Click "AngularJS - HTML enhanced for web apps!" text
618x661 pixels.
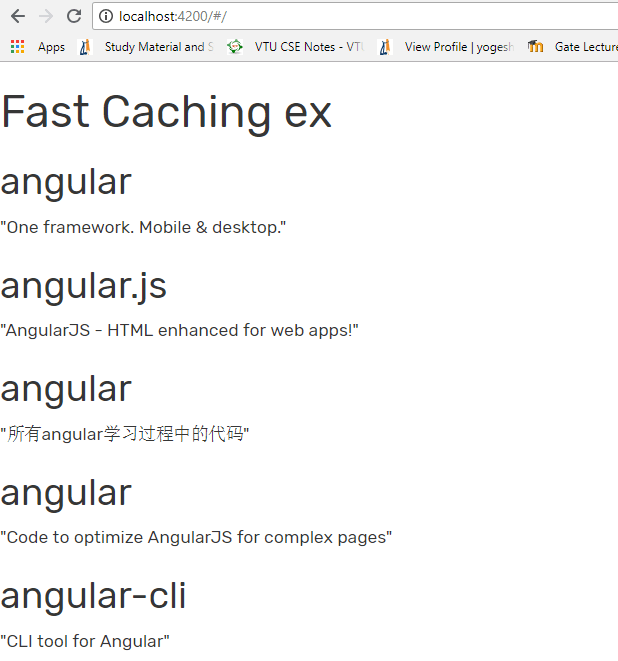pyautogui.click(x=179, y=330)
